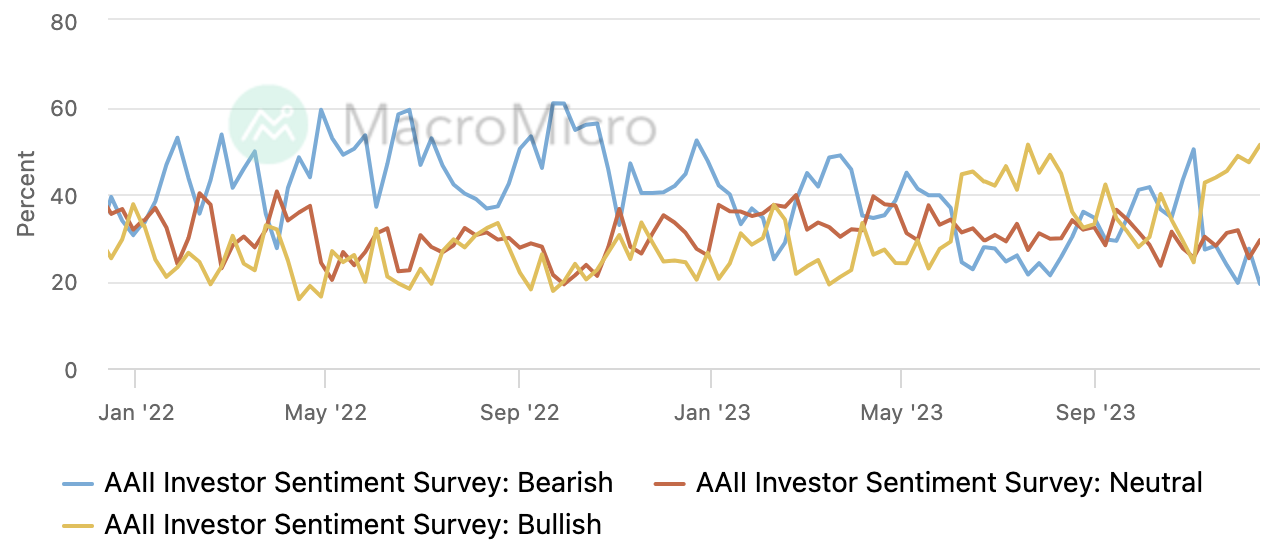The width and height of the screenshot is (1278, 552).
Task: Click the 0 y-axis tick label
Action: click(x=71, y=369)
